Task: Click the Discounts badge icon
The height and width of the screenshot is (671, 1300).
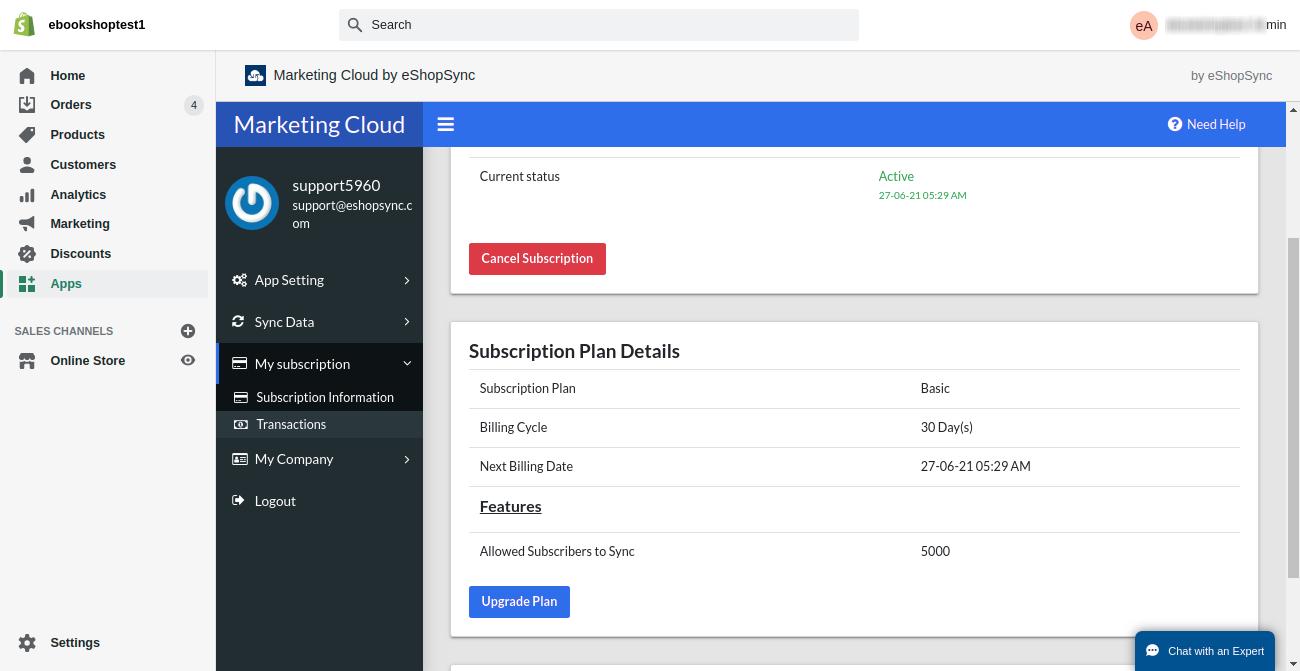Action: point(27,254)
